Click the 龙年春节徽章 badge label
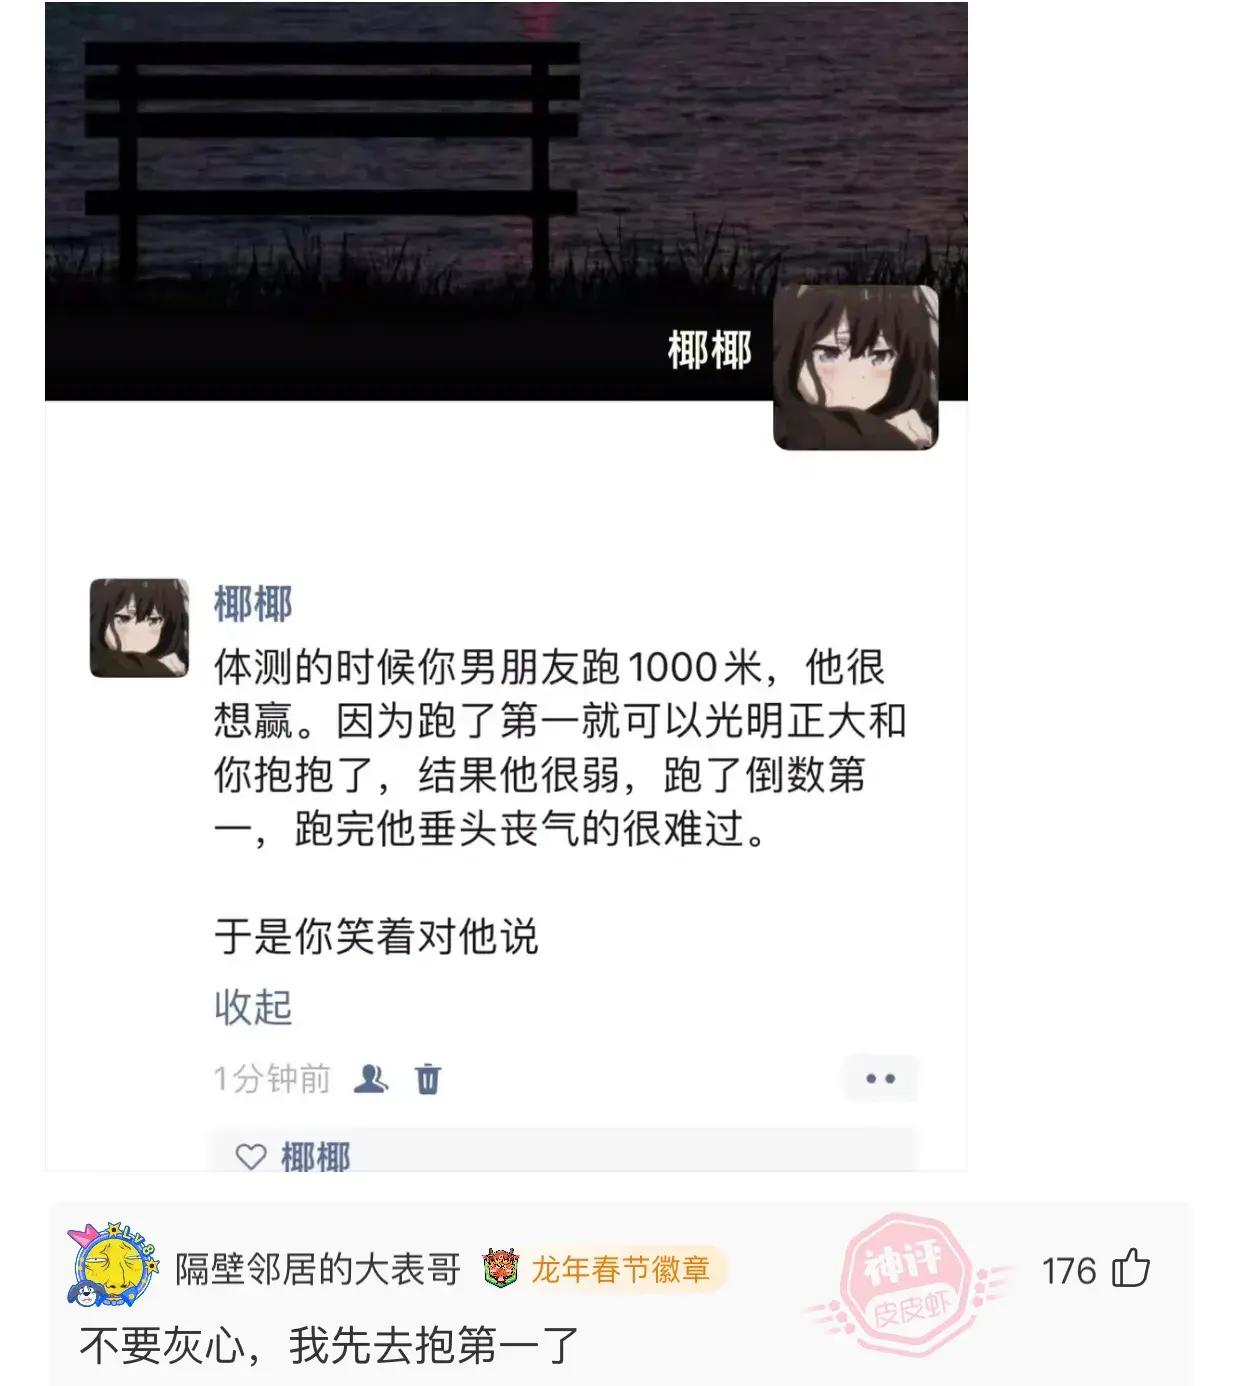1242x1386 pixels. point(621,1270)
